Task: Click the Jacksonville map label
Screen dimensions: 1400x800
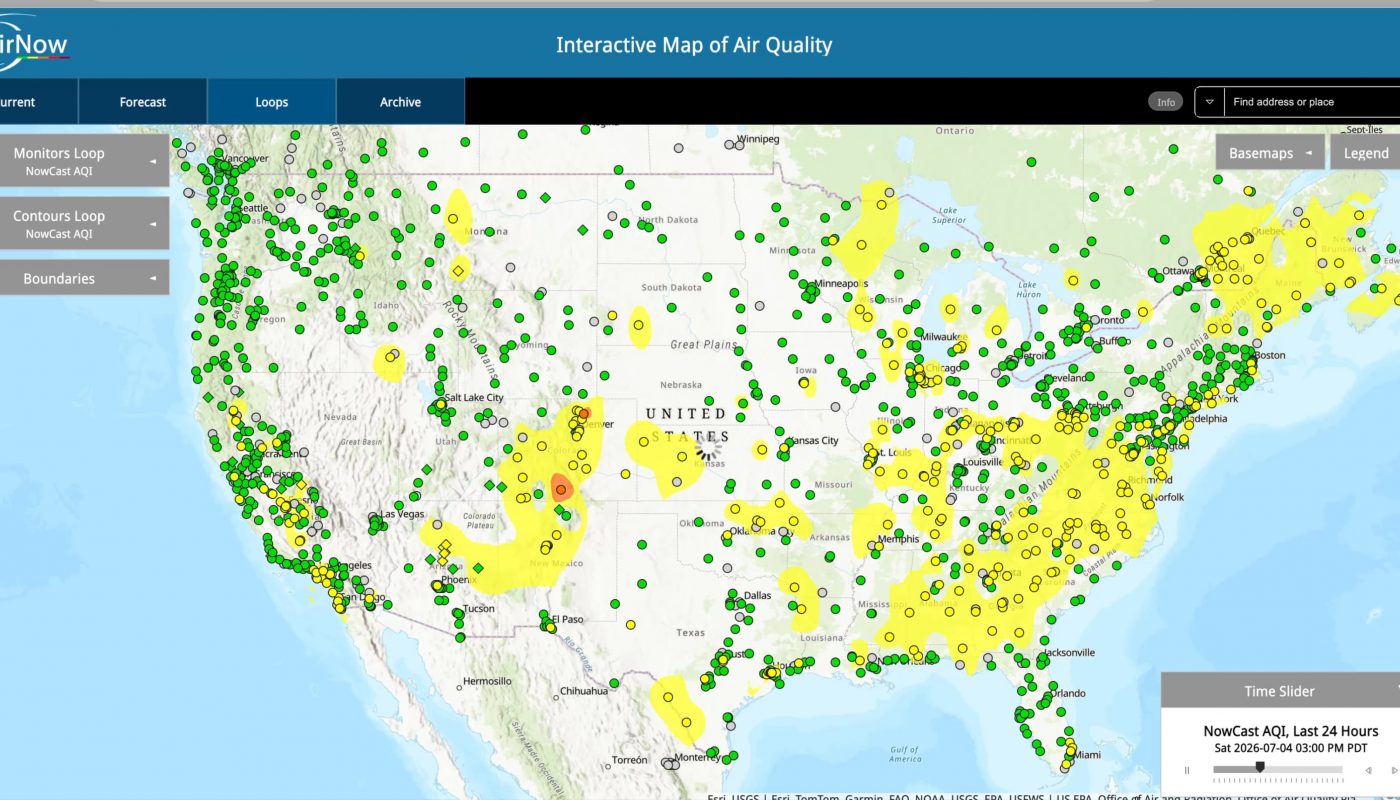Action: tap(1067, 652)
